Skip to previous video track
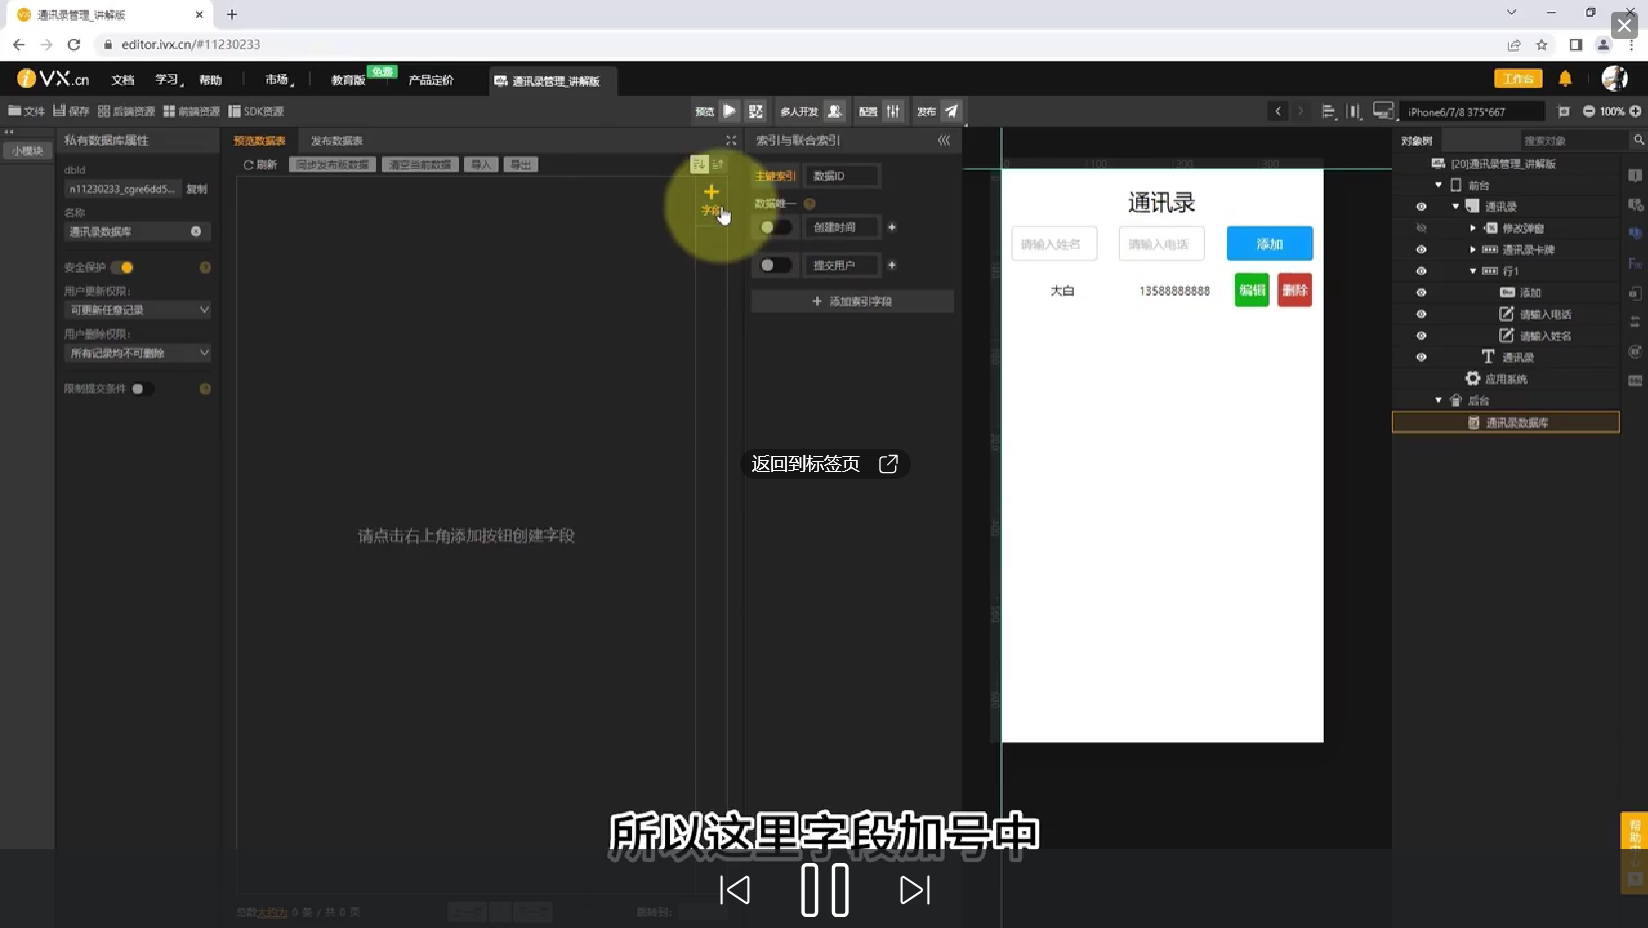This screenshot has width=1648, height=928. [735, 890]
